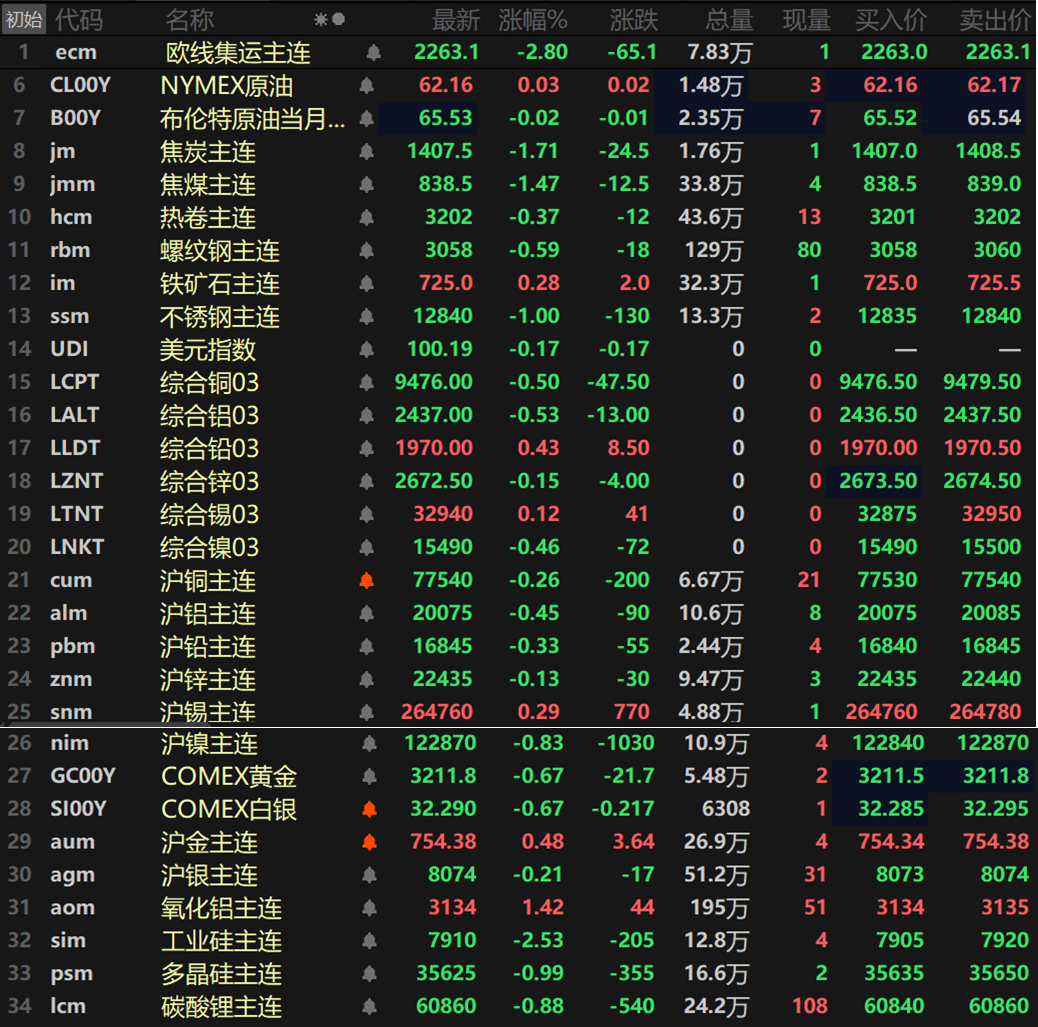Toggle alert bell for 焦煤主连

click(x=366, y=184)
